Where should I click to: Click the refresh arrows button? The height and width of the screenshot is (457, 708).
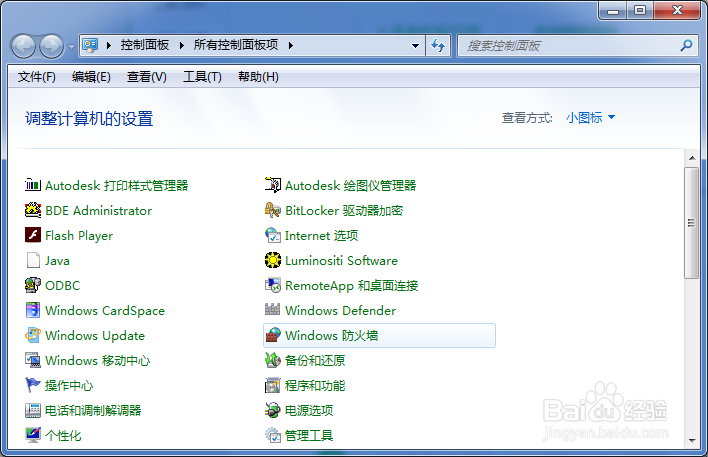coord(438,45)
